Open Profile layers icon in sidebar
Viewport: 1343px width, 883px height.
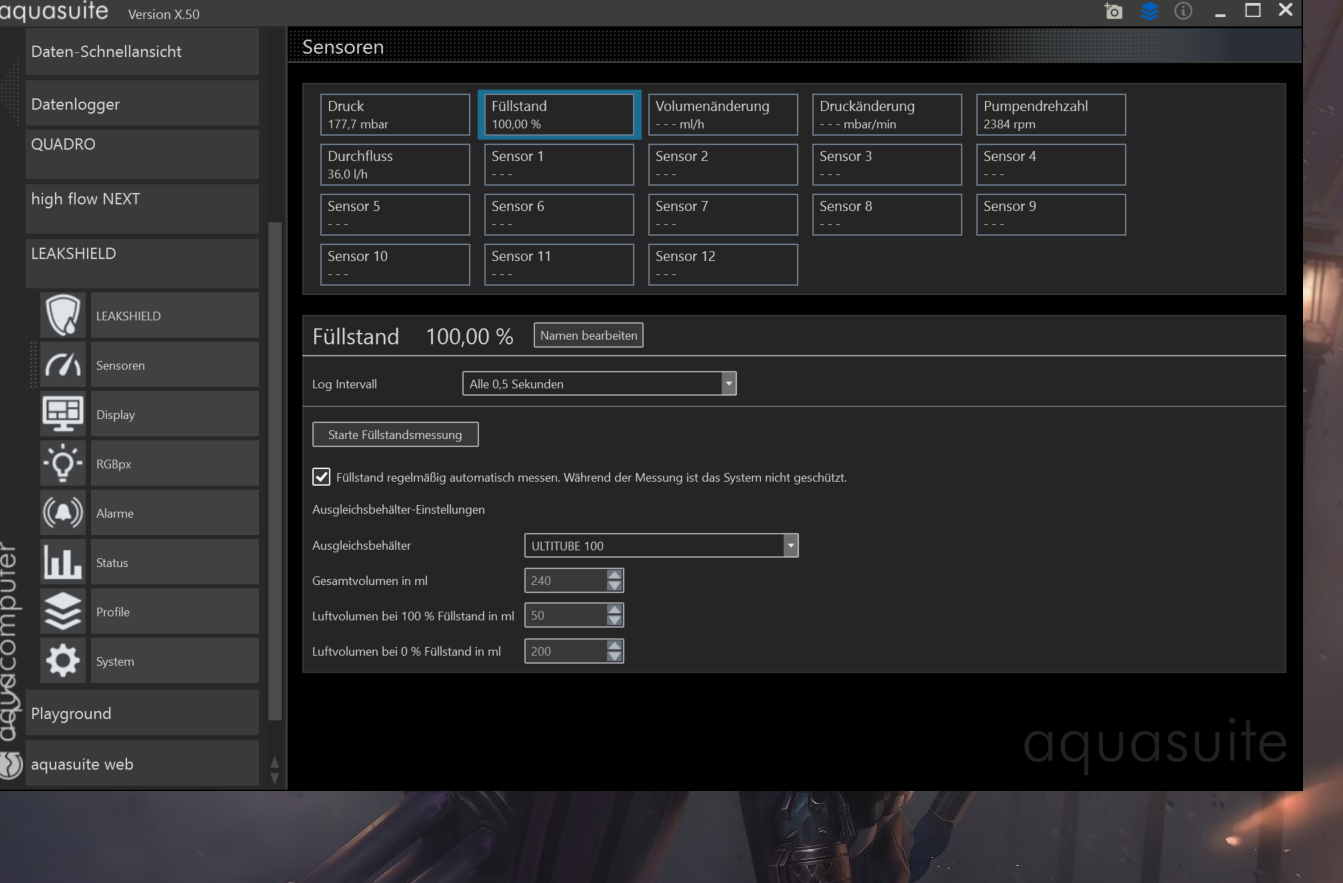tap(62, 612)
